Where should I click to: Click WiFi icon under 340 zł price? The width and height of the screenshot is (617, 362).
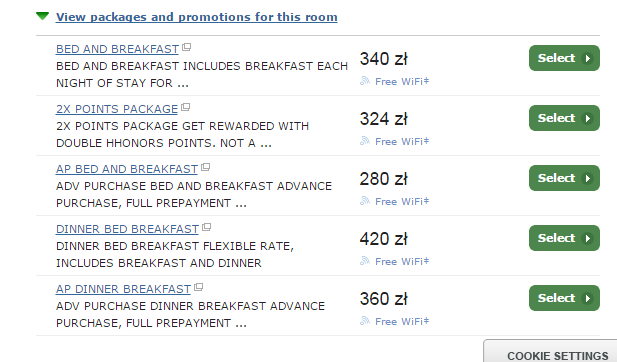pyautogui.click(x=365, y=81)
